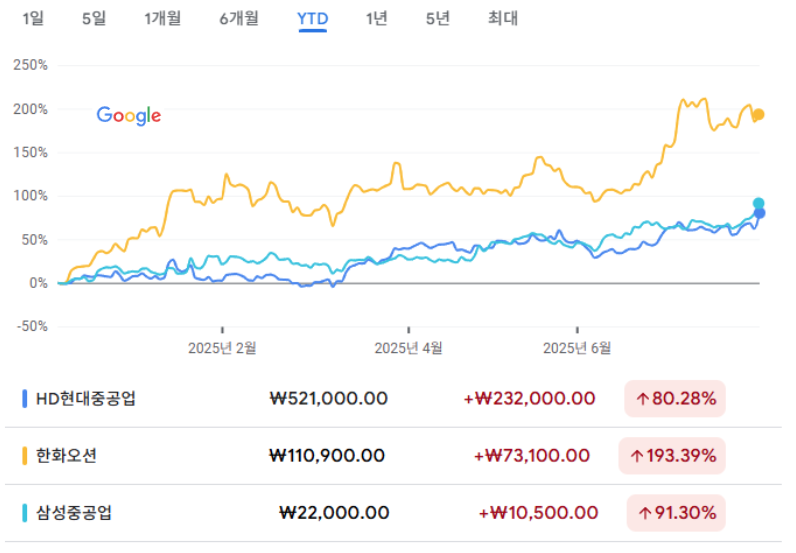Select the YTD tab
Viewport: 796px width, 553px height.
[x=313, y=19]
